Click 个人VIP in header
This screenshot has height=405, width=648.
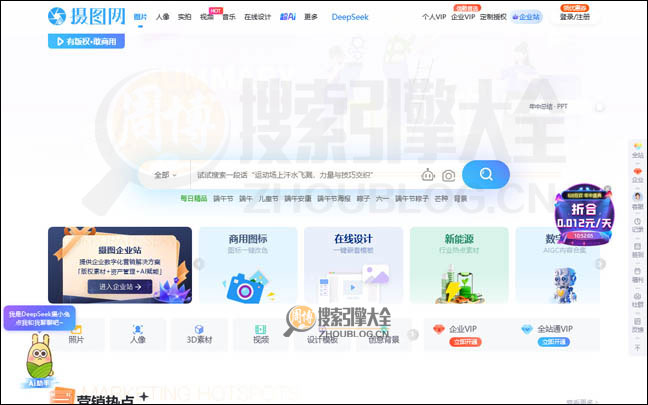pyautogui.click(x=434, y=17)
